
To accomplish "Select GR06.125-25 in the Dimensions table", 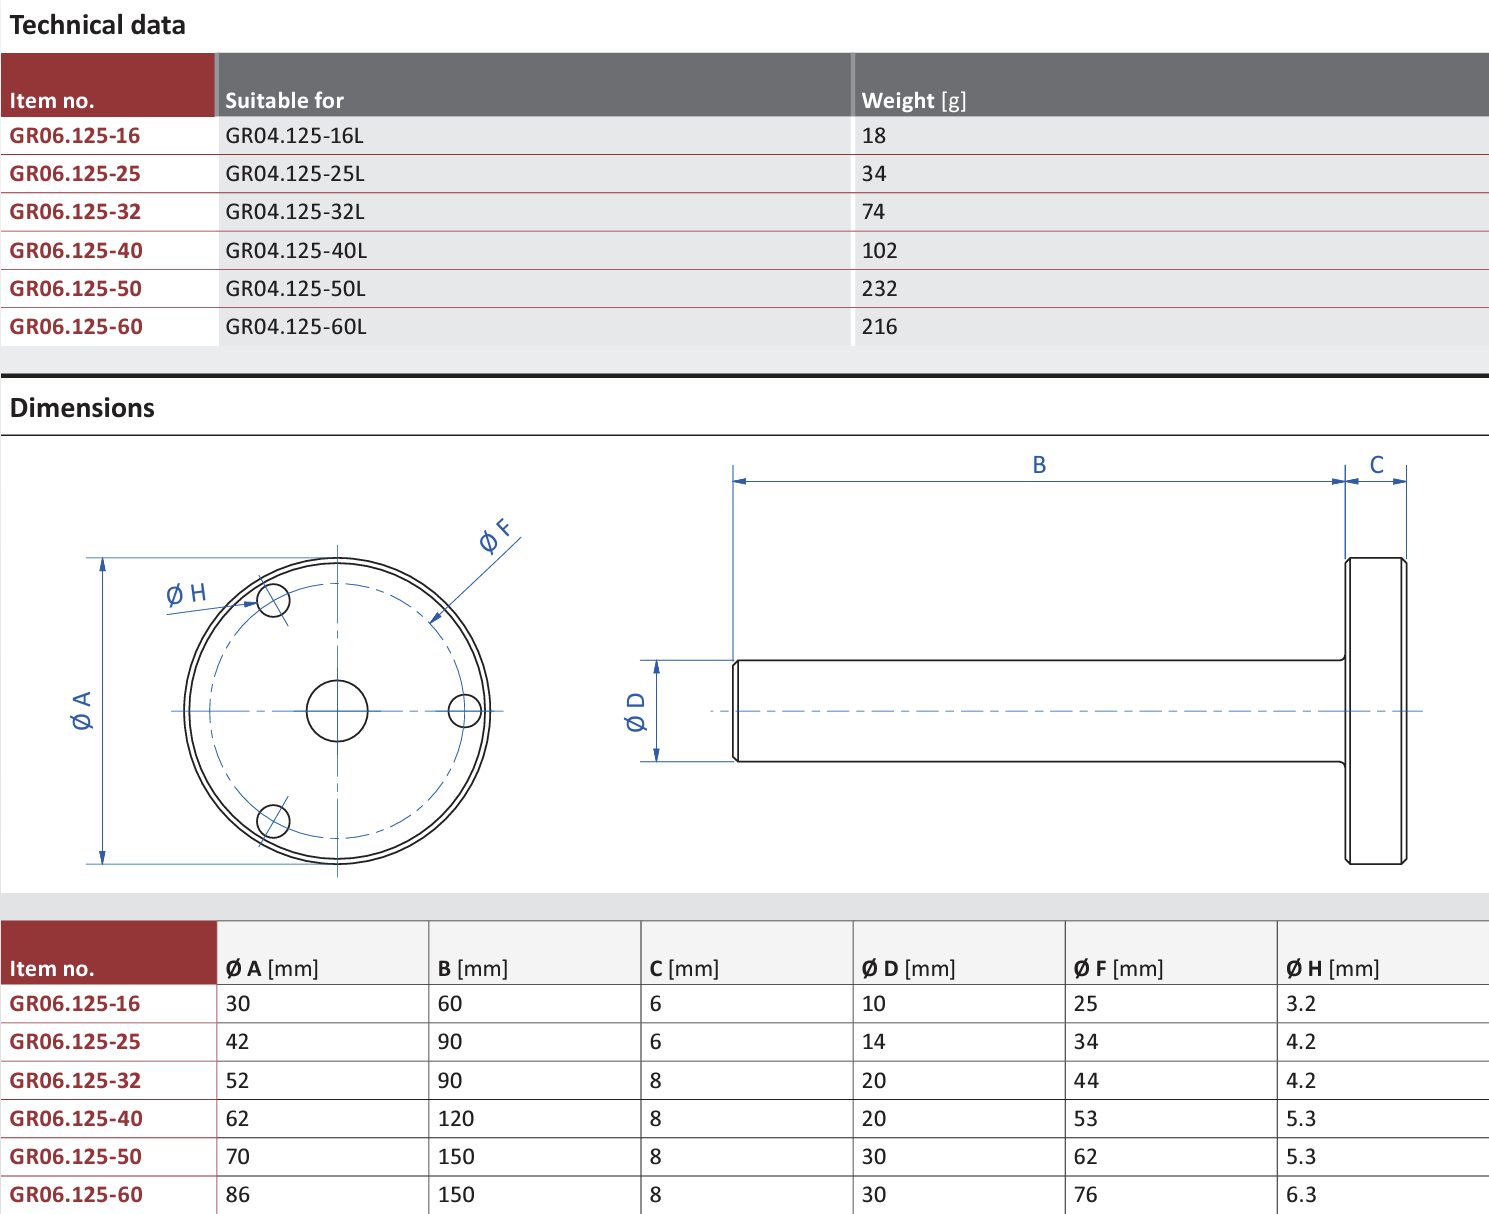I will pyautogui.click(x=75, y=1042).
